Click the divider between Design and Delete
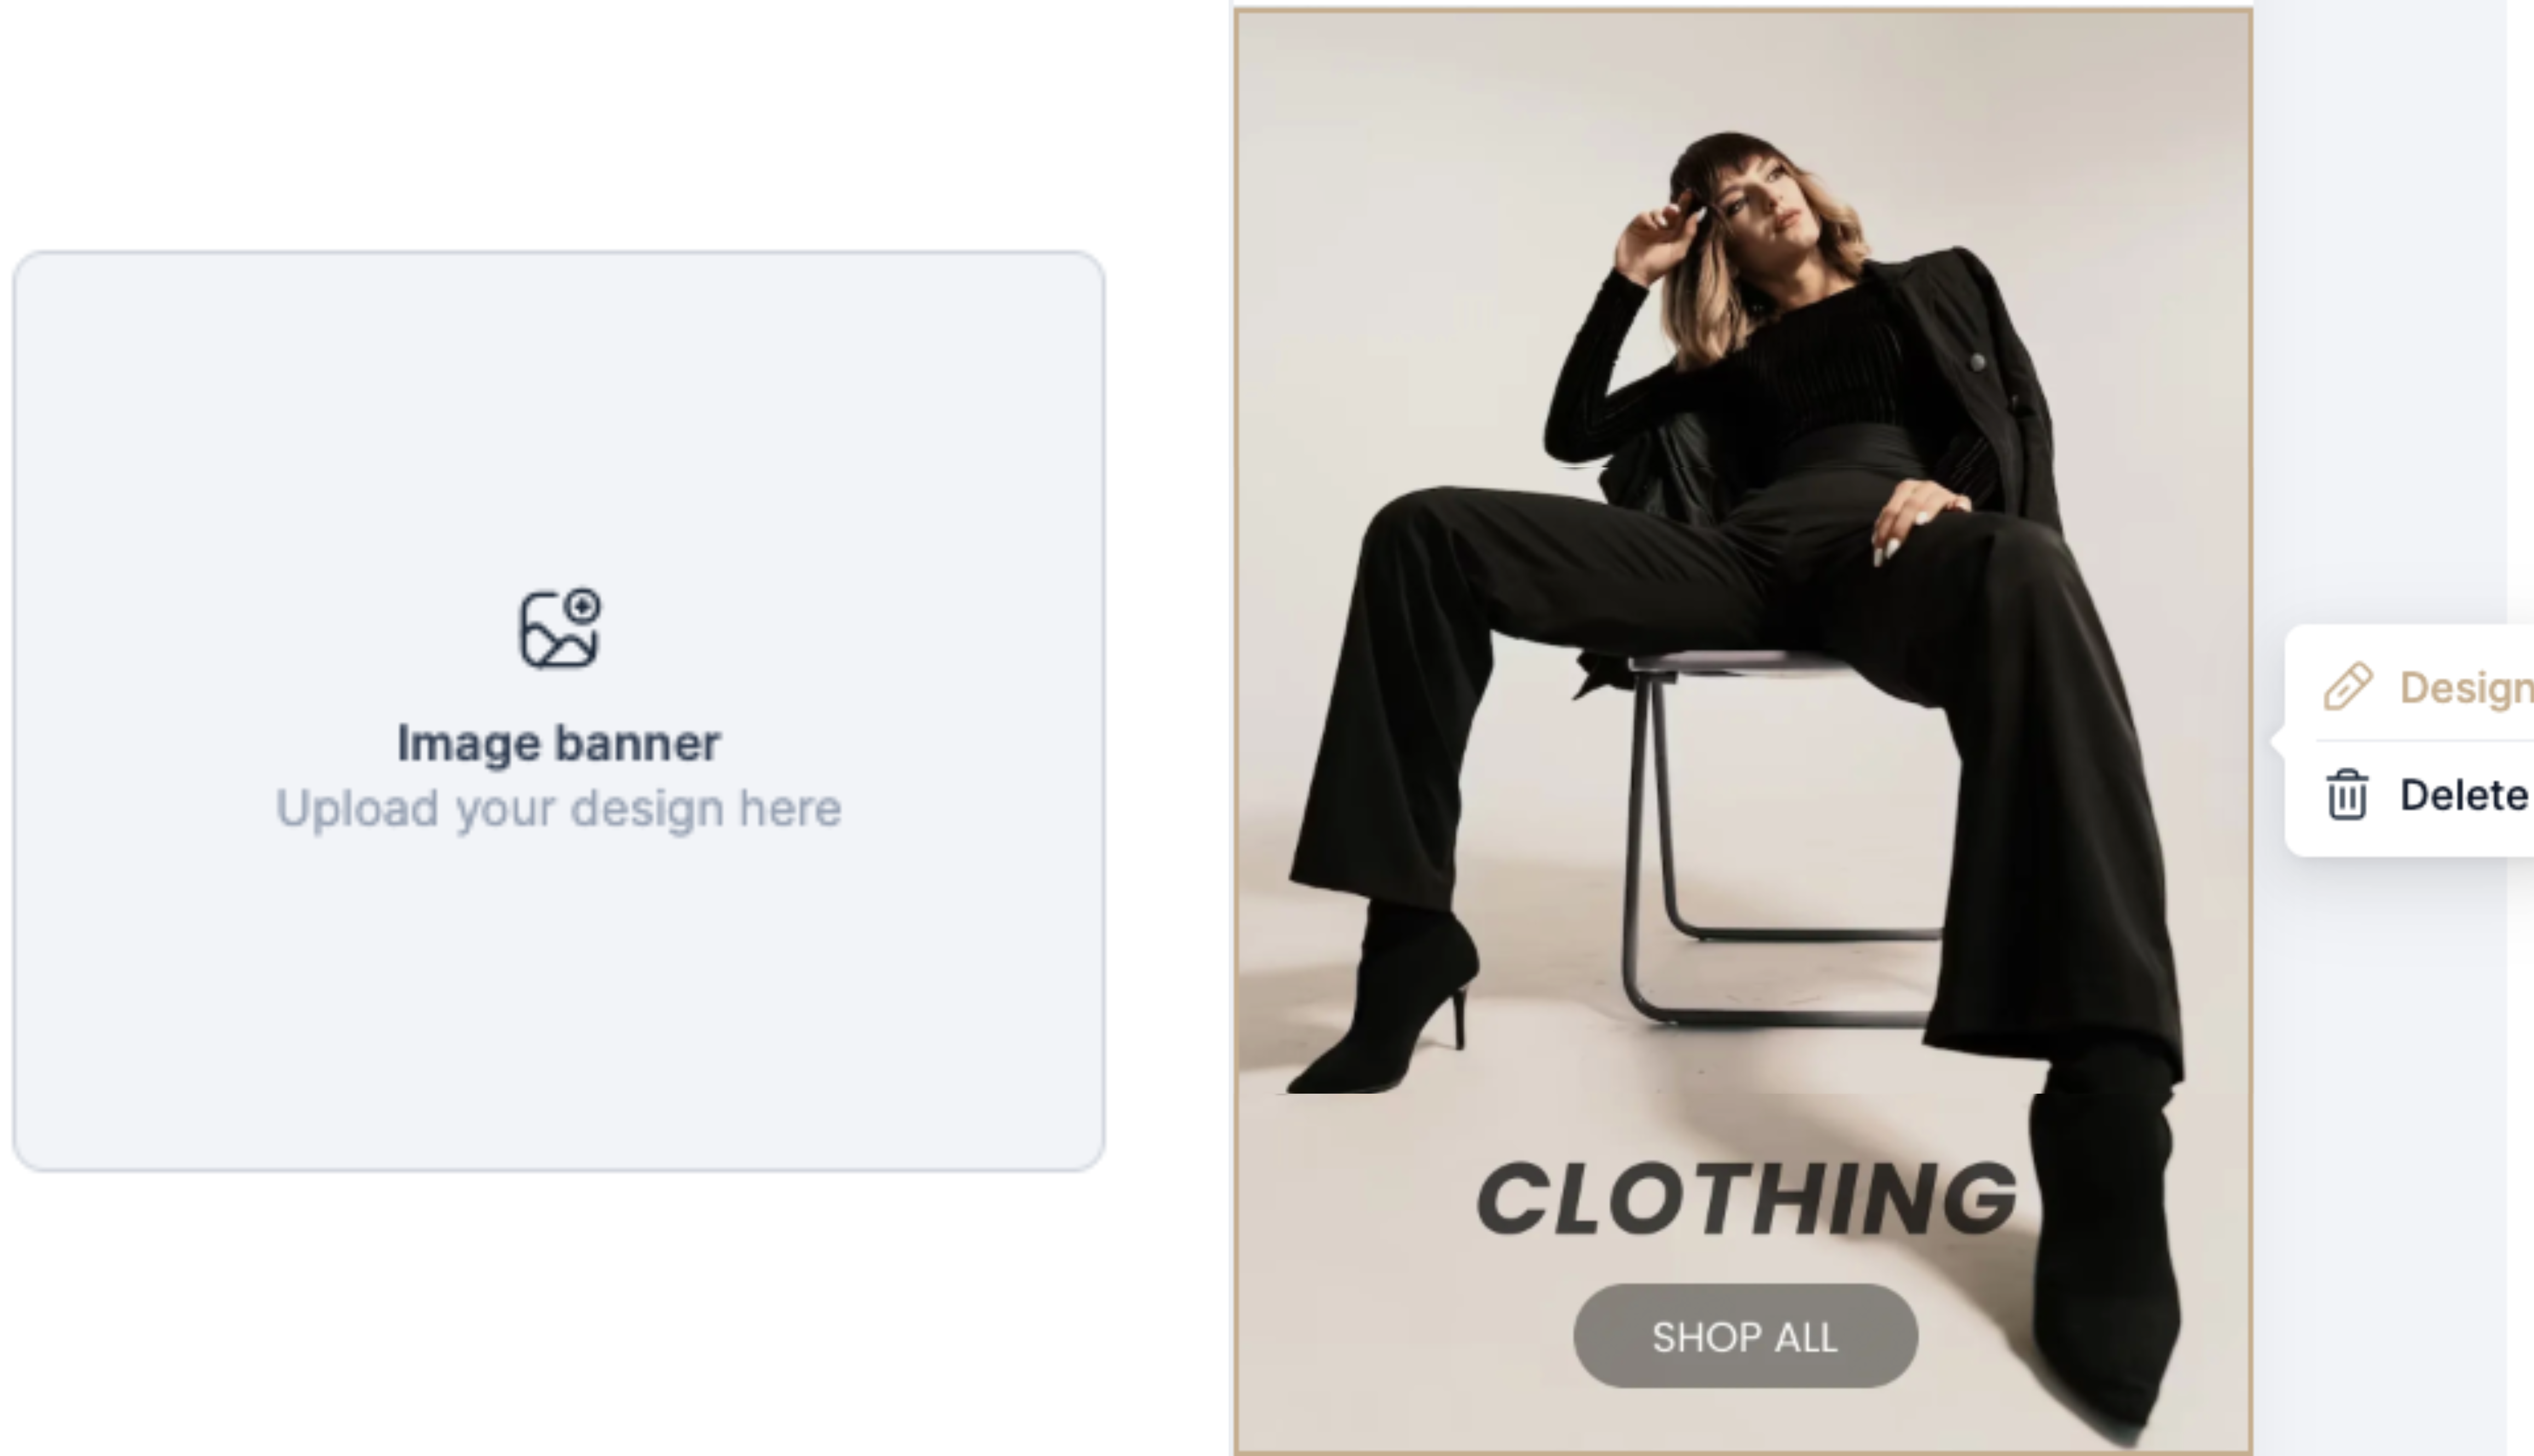 (2425, 740)
